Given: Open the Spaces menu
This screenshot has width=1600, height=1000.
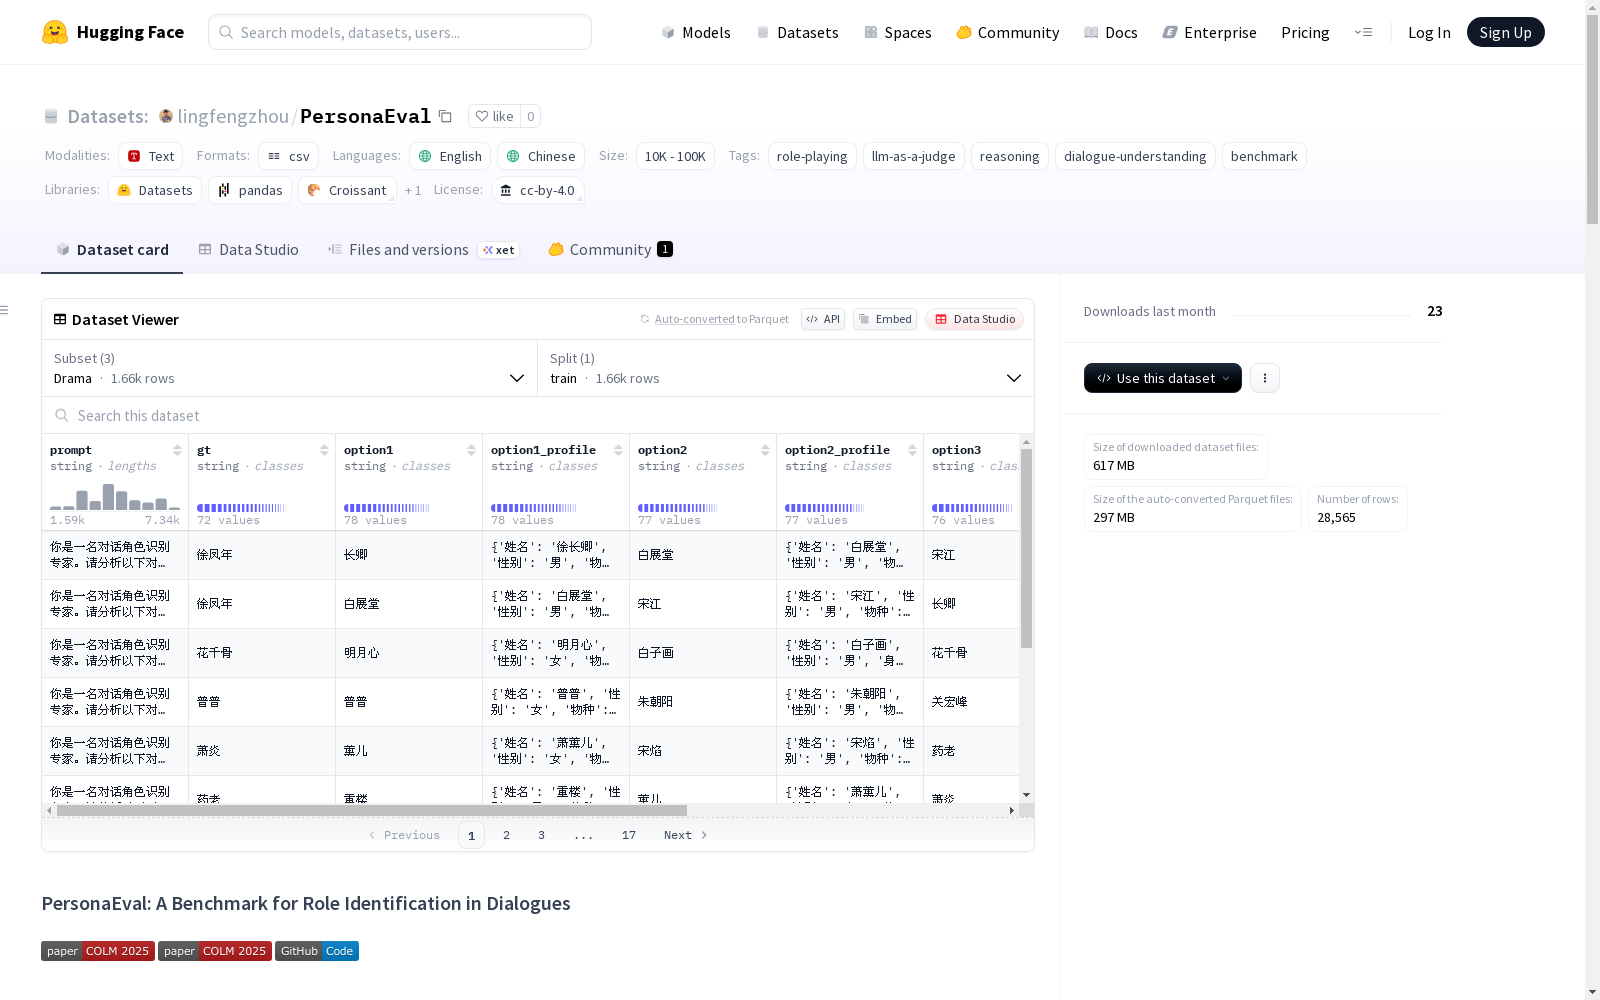Looking at the screenshot, I should 898,32.
